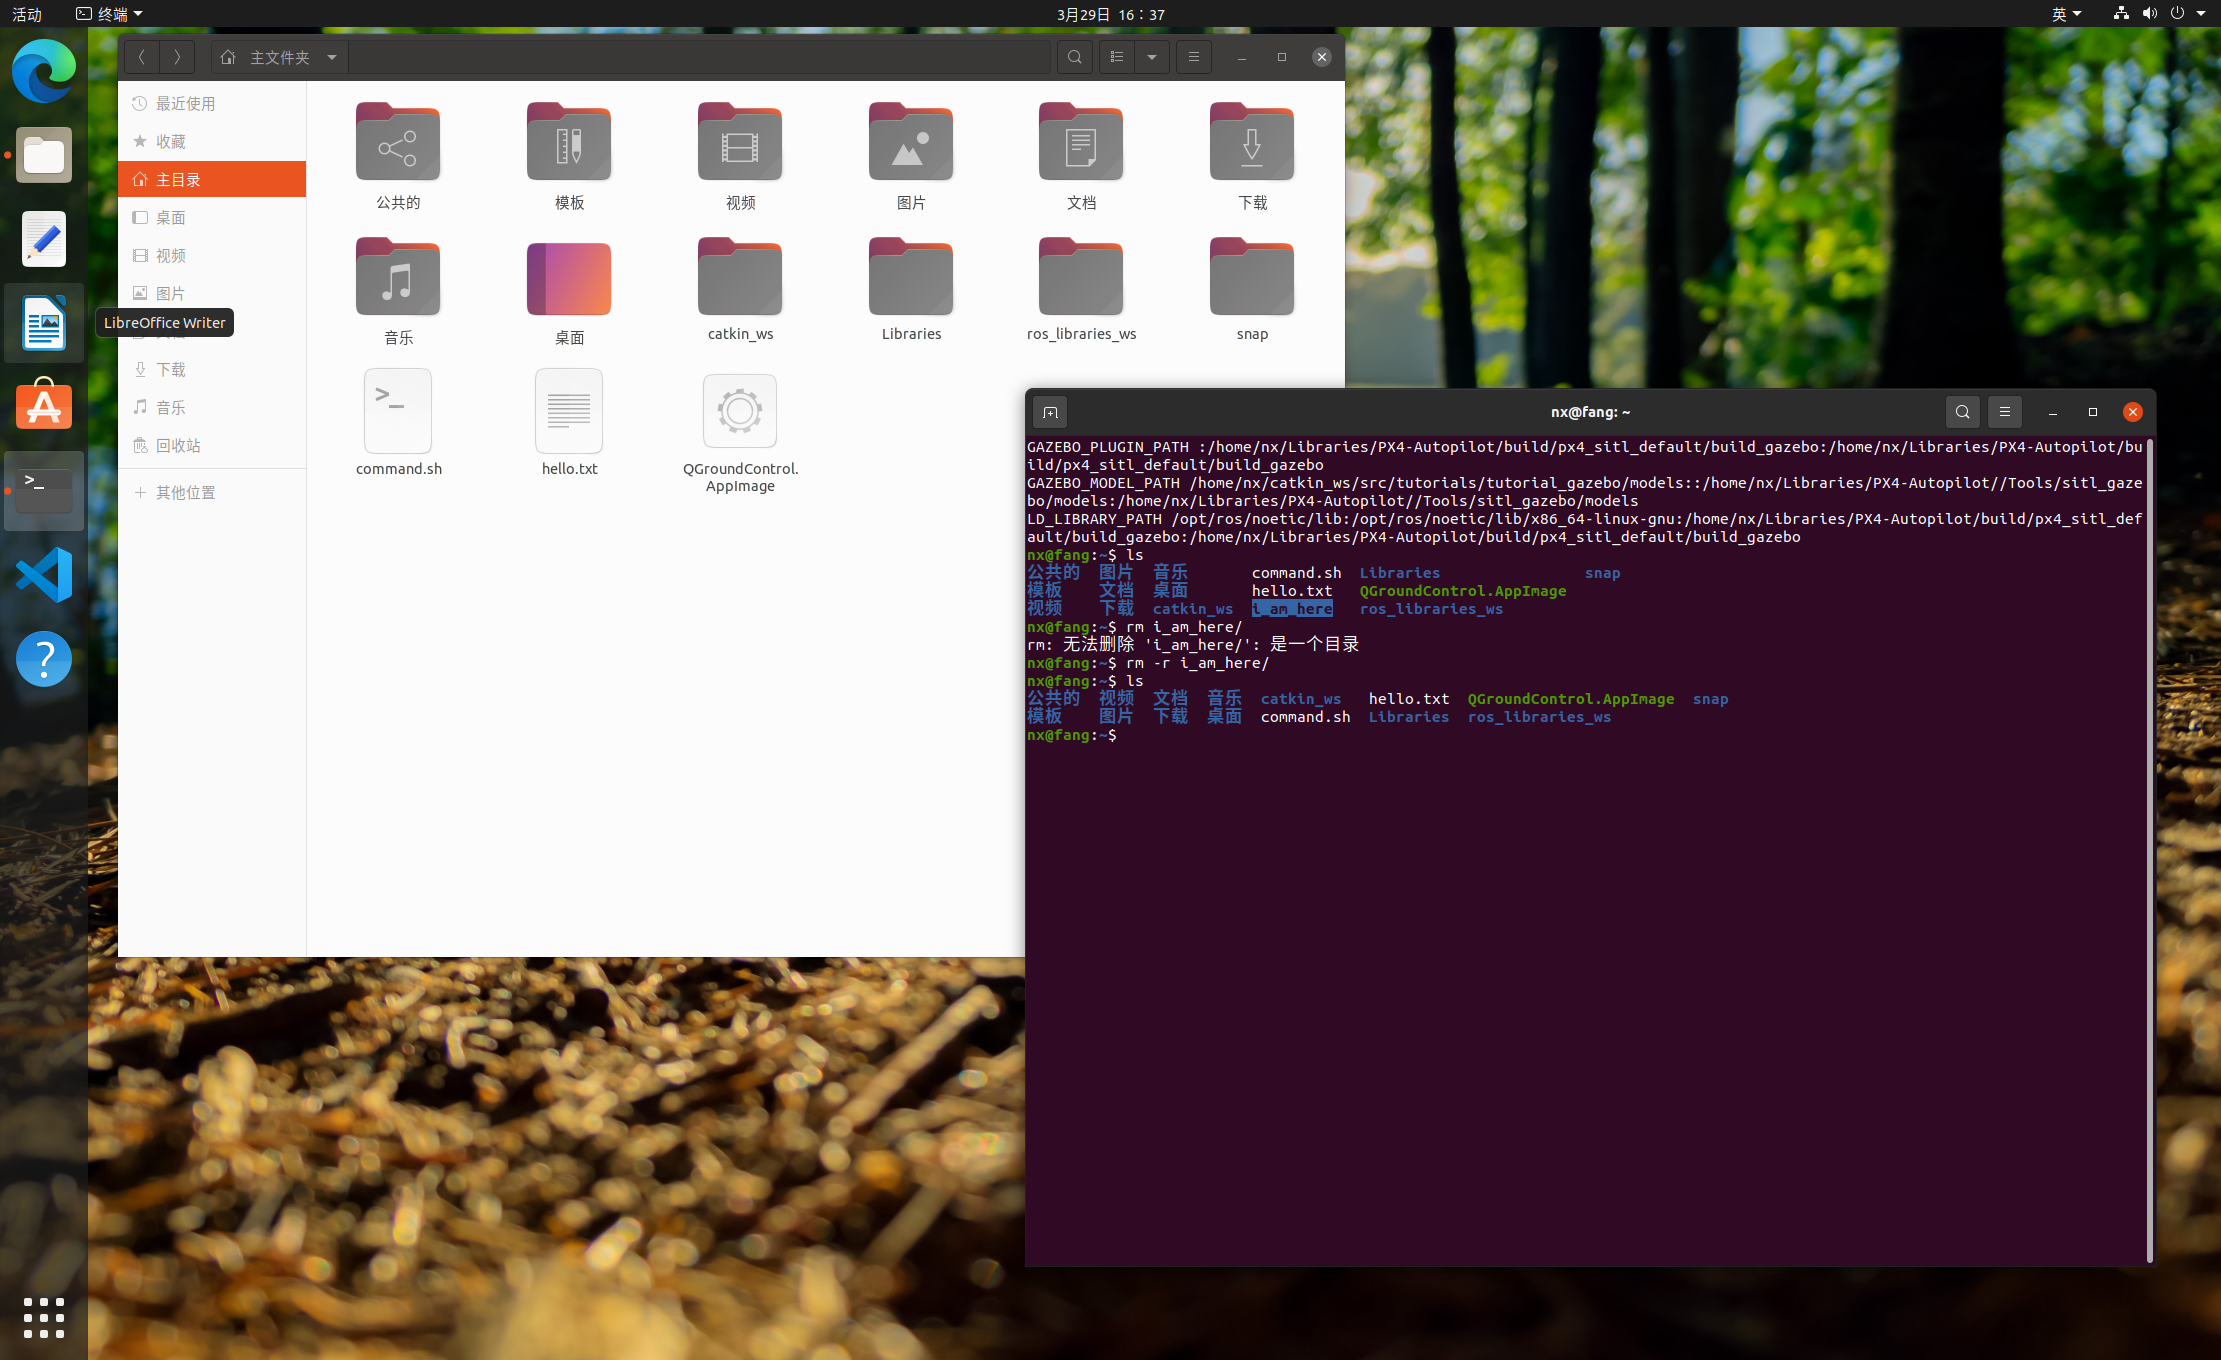
Task: Open Ubuntu Software from the dock
Action: [x=44, y=405]
